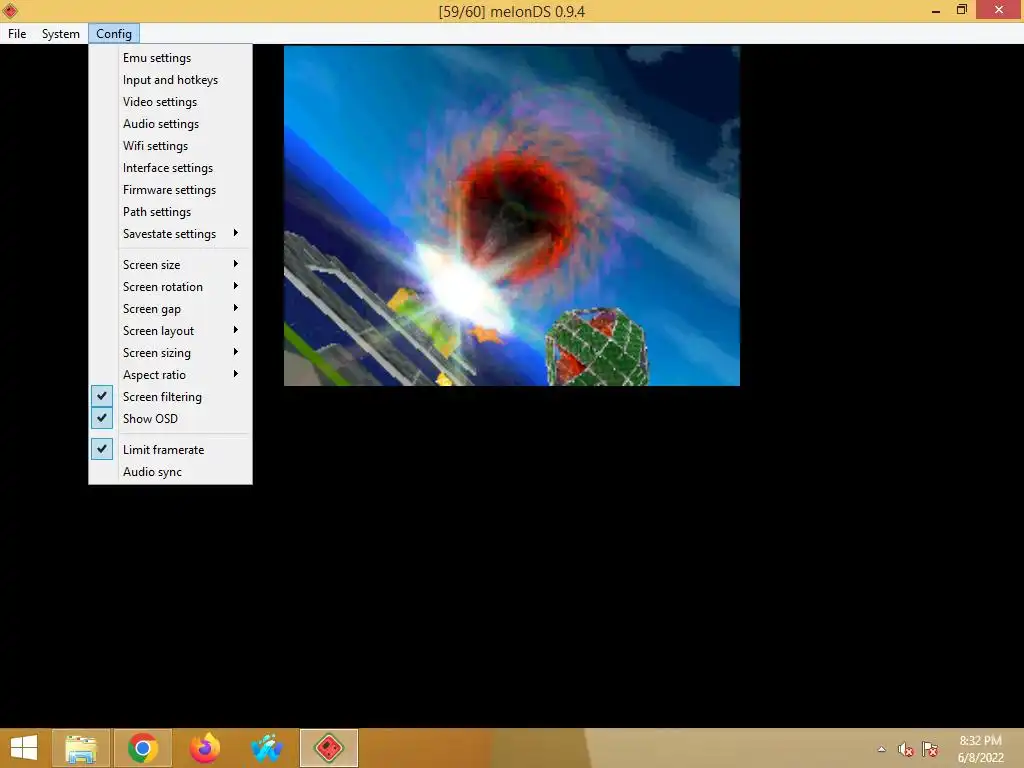
Task: Expand the Screen layout submenu
Action: (x=170, y=331)
